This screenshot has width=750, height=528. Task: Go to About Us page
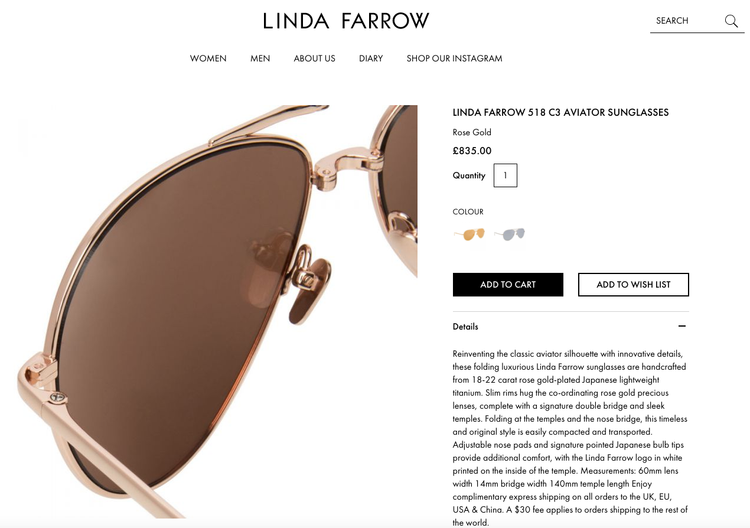(314, 58)
